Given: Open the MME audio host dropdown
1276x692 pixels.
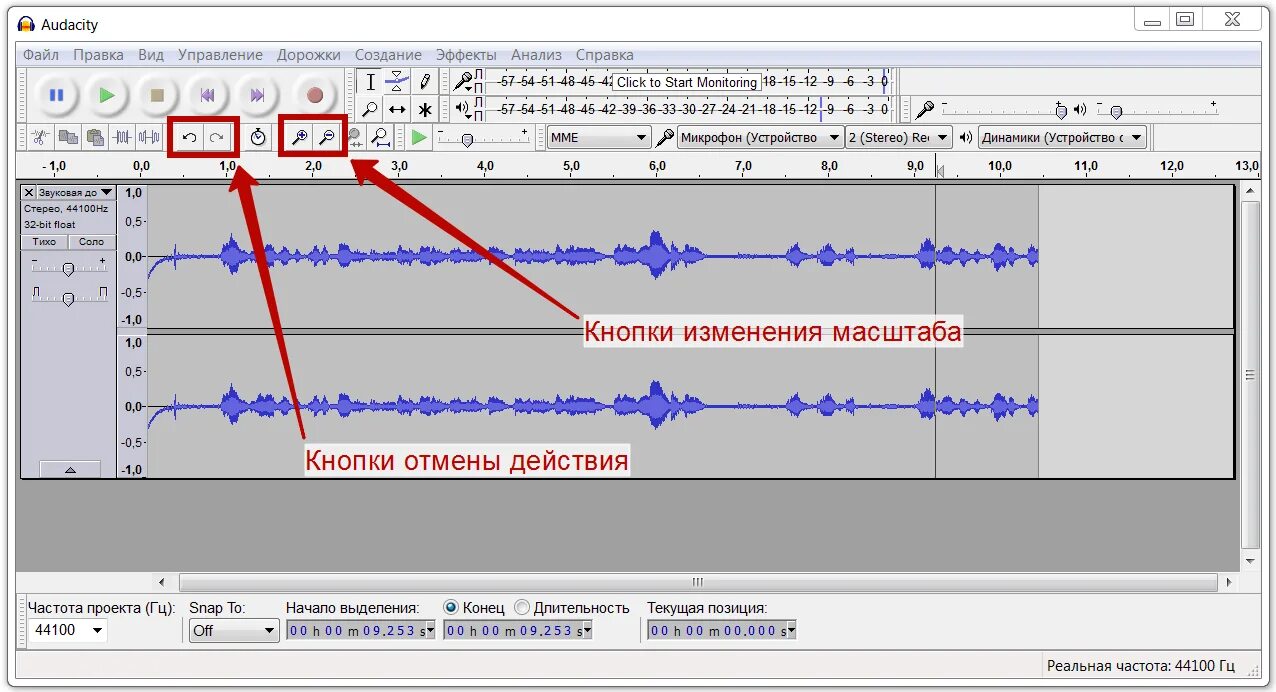Looking at the screenshot, I should click(x=598, y=137).
